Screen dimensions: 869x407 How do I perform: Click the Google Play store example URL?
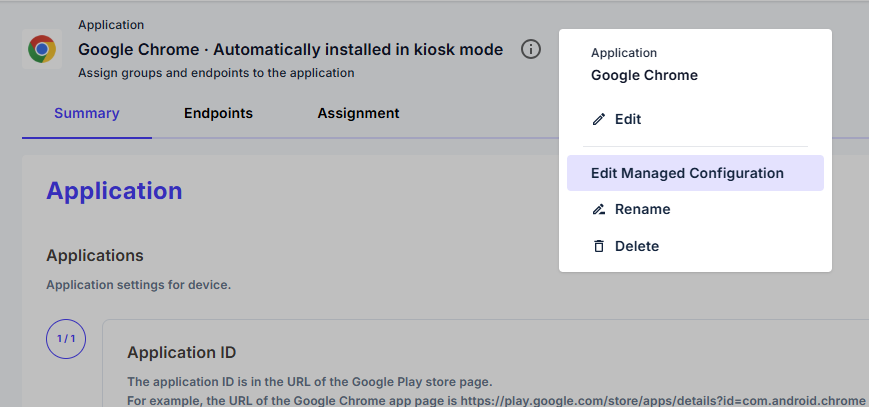tap(662, 400)
